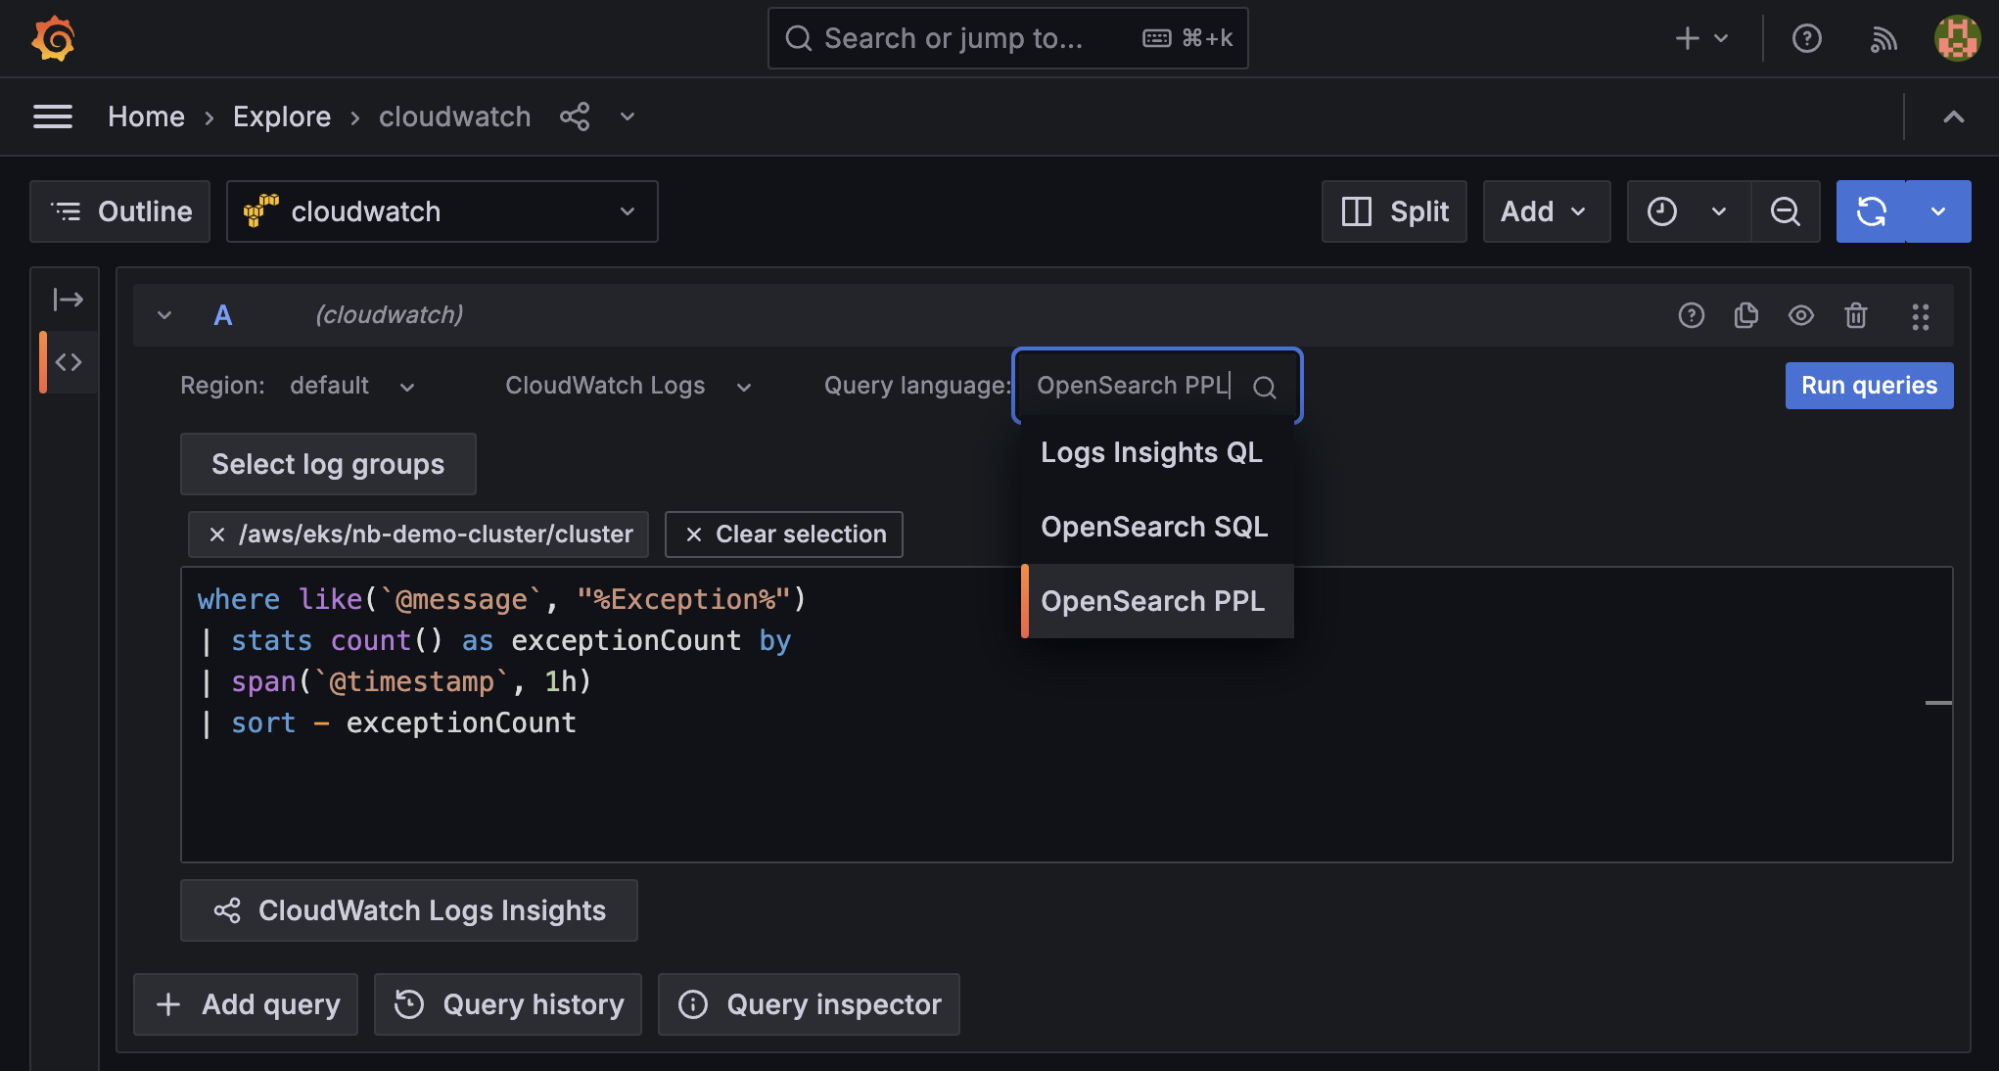
Task: Toggle the hamburger navigation menu
Action: (x=53, y=117)
